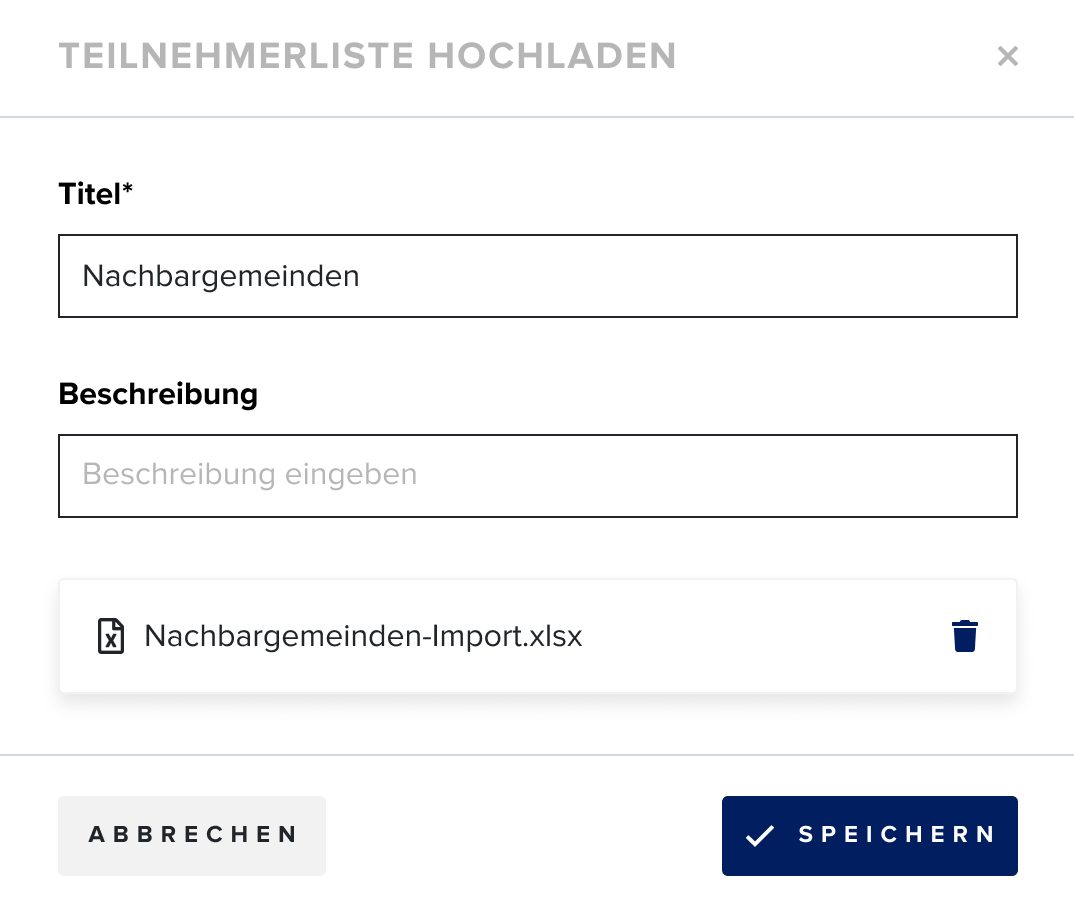The height and width of the screenshot is (912, 1074).
Task: Click the SPEICHERN label text
Action: tap(897, 835)
